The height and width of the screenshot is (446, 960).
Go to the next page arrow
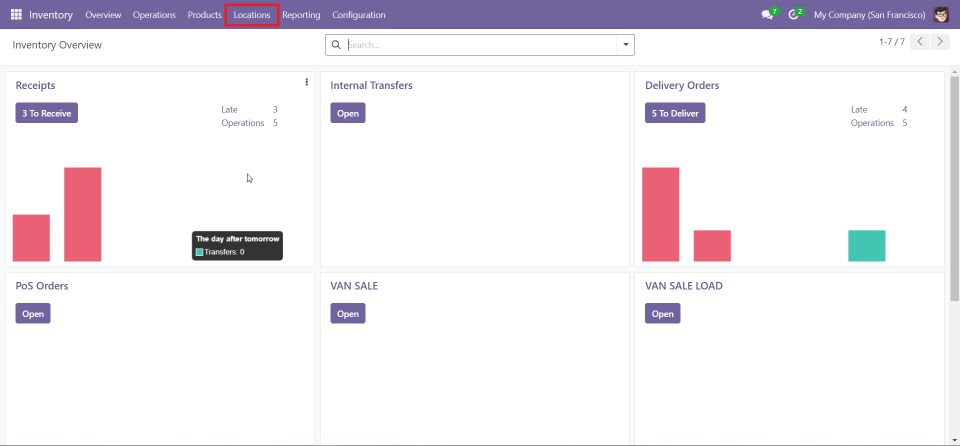(939, 42)
